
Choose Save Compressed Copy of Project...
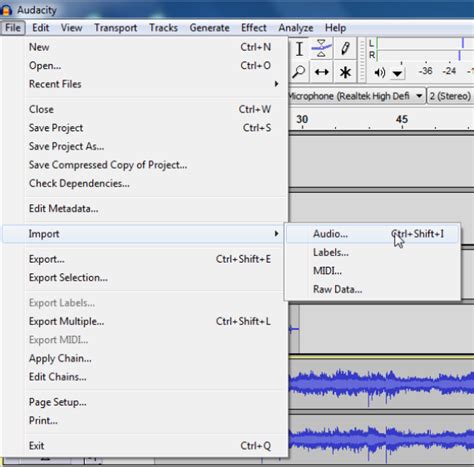tap(146, 165)
